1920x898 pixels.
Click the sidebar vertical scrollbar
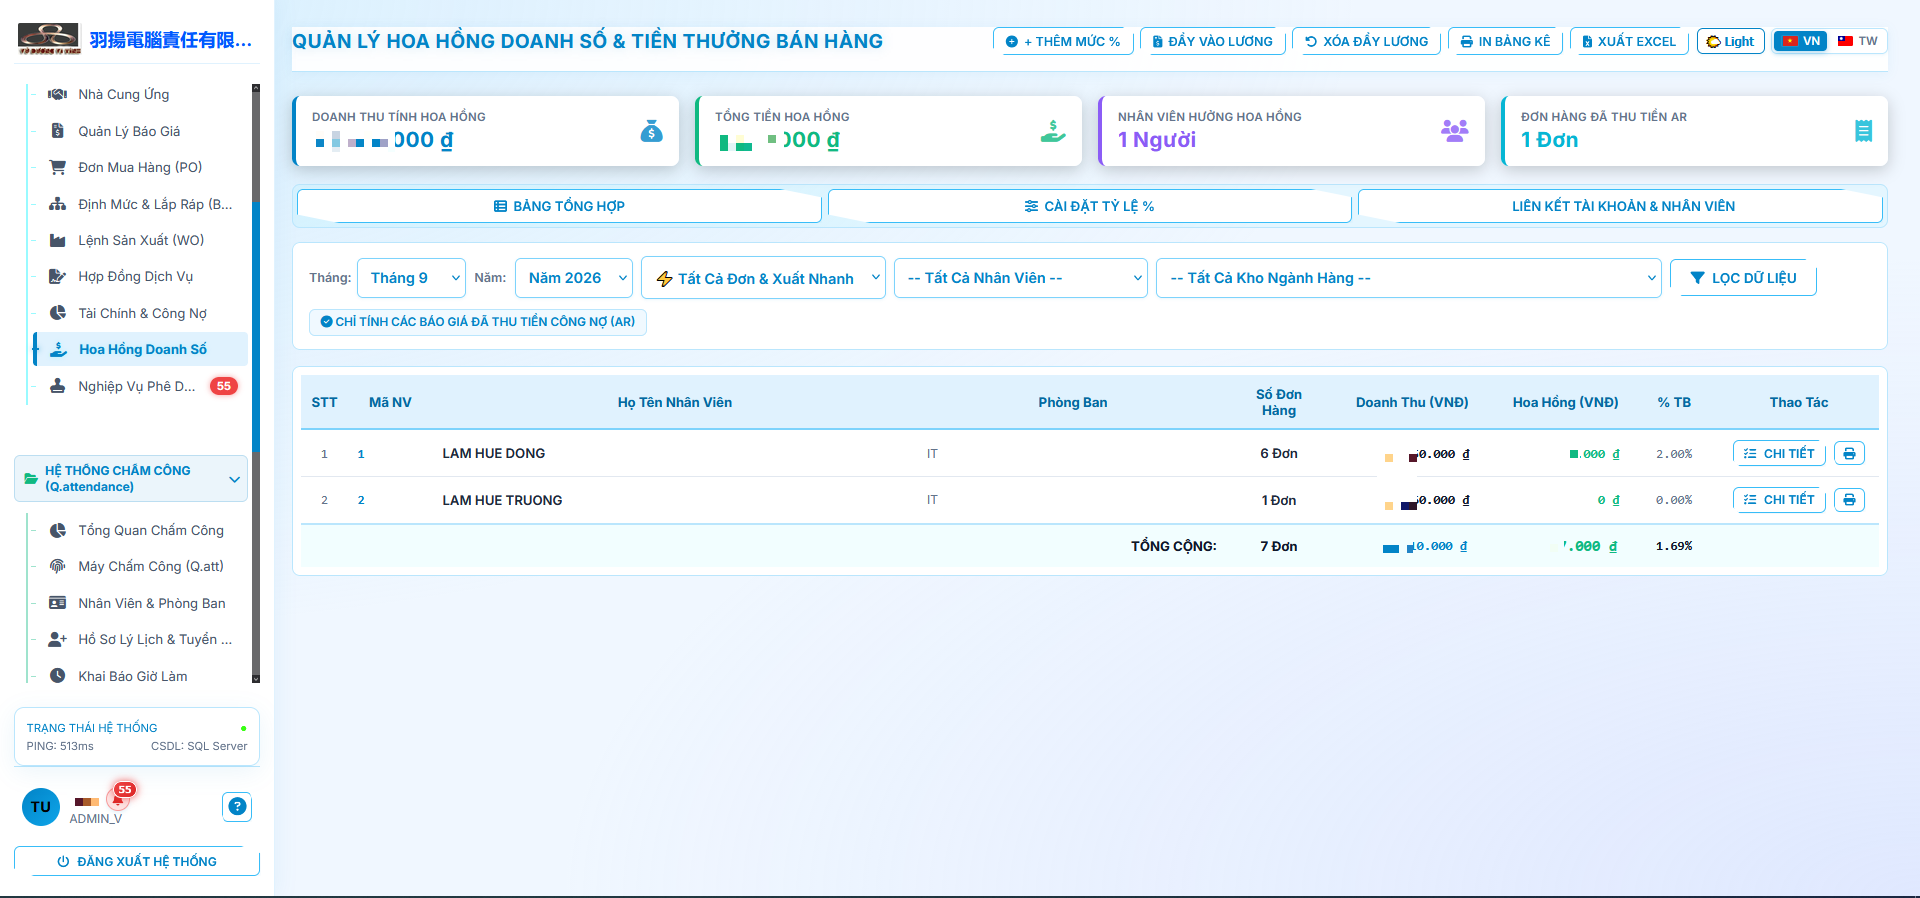tap(256, 384)
